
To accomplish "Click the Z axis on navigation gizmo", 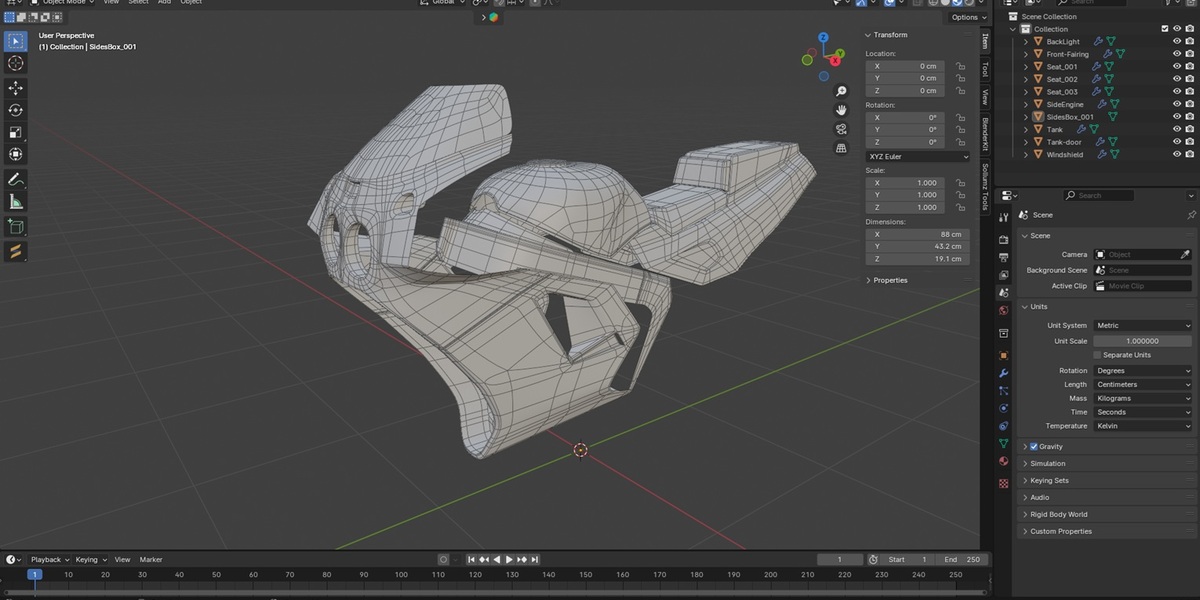I will (x=823, y=37).
